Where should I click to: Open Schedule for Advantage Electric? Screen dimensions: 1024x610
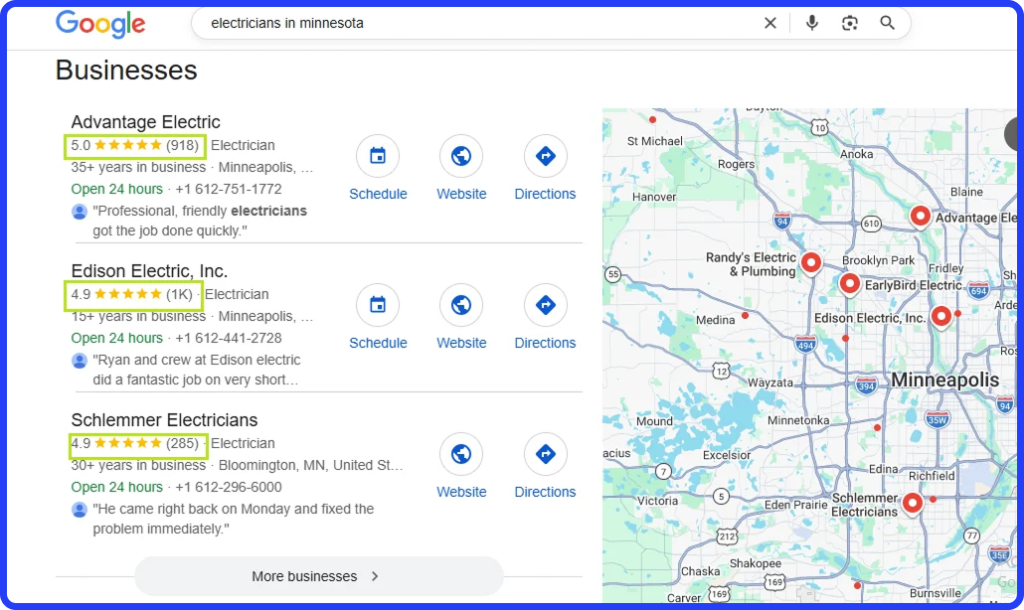coord(377,168)
